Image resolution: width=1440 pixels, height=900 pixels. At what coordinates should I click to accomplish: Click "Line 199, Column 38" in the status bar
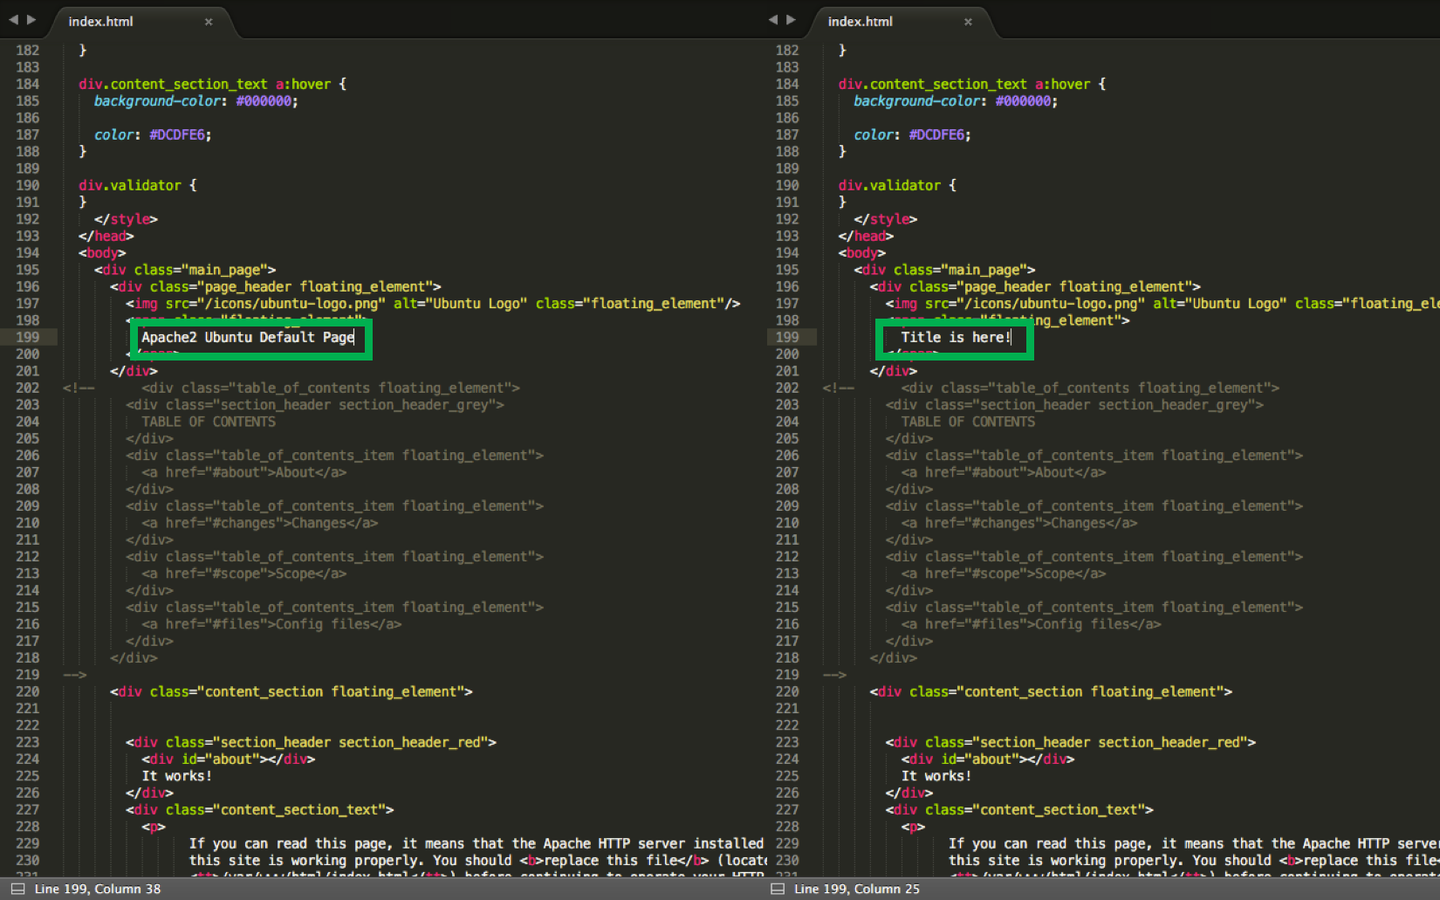(x=97, y=888)
